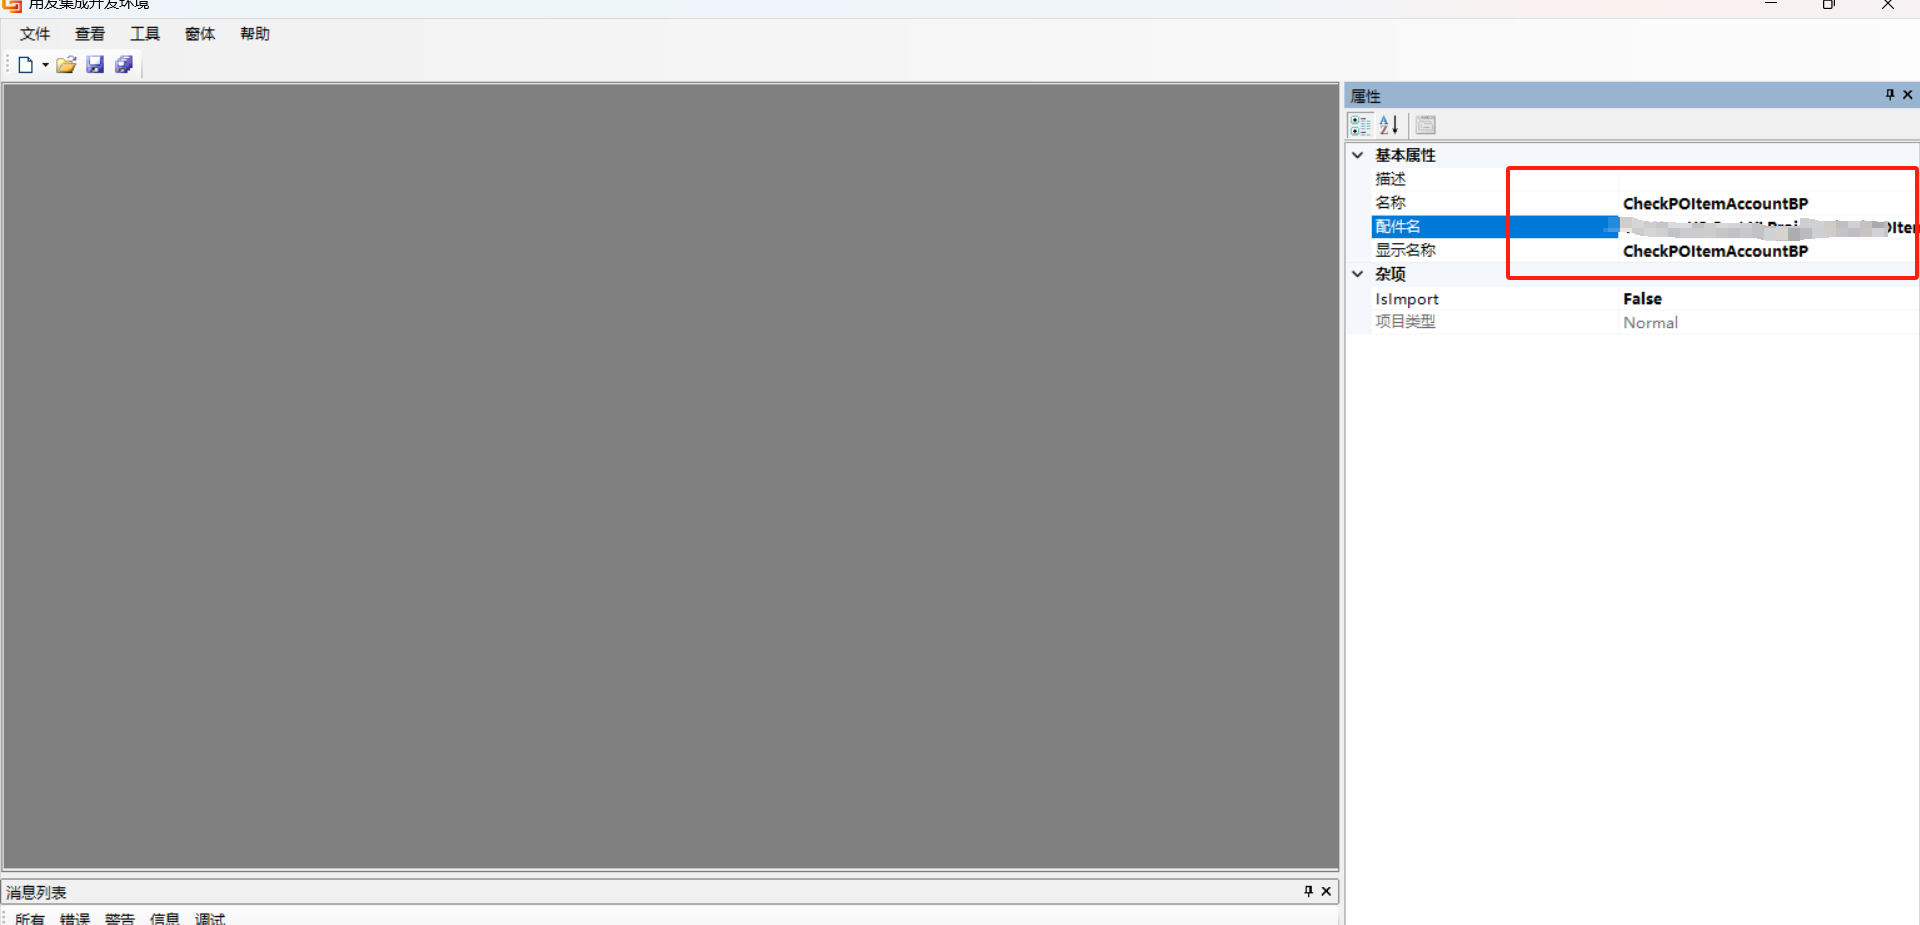Click the IsImport value False
Viewport: 1920px width, 925px height.
click(1642, 299)
